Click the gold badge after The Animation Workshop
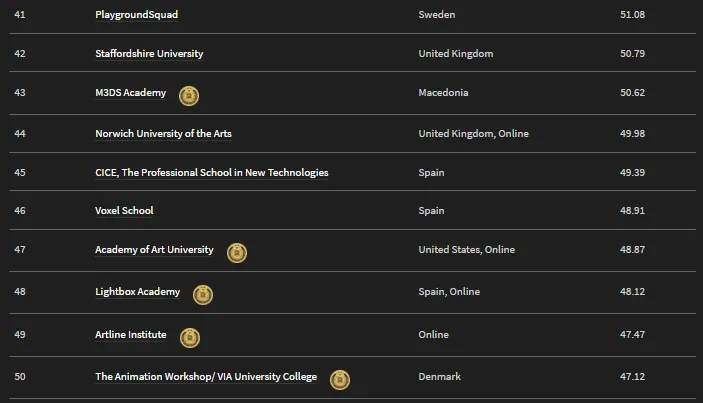703x403 pixels. [x=340, y=380]
